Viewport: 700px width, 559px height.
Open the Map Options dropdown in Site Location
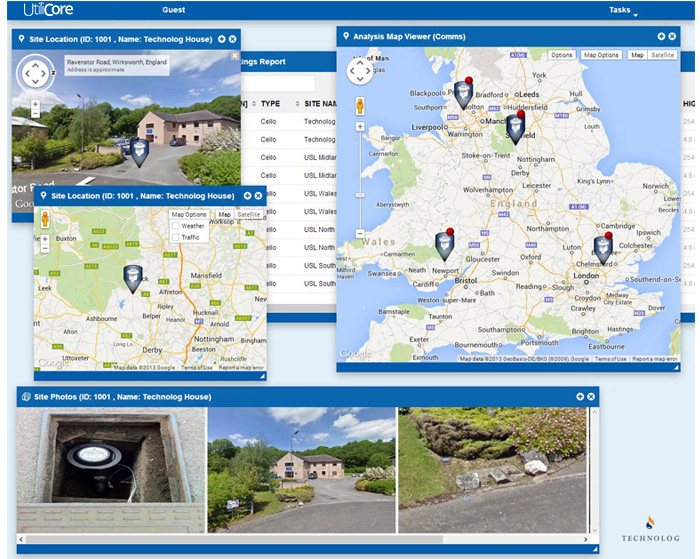[x=189, y=214]
